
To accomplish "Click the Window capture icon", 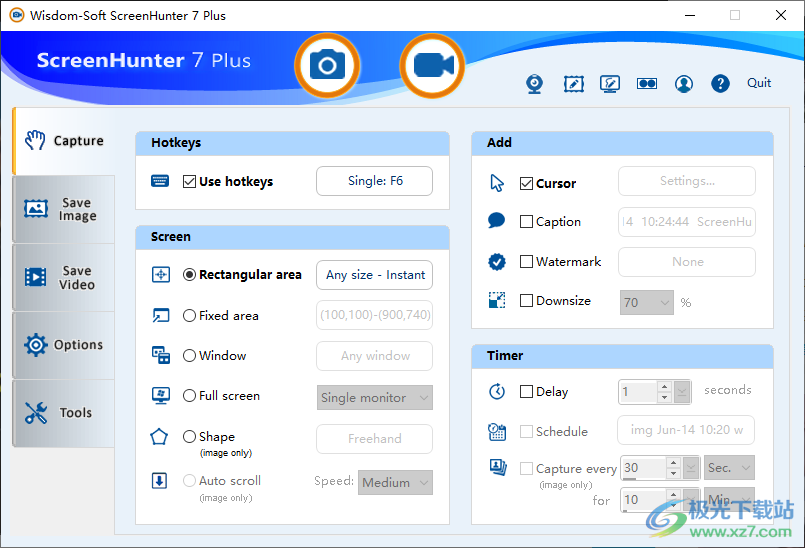I will point(161,355).
